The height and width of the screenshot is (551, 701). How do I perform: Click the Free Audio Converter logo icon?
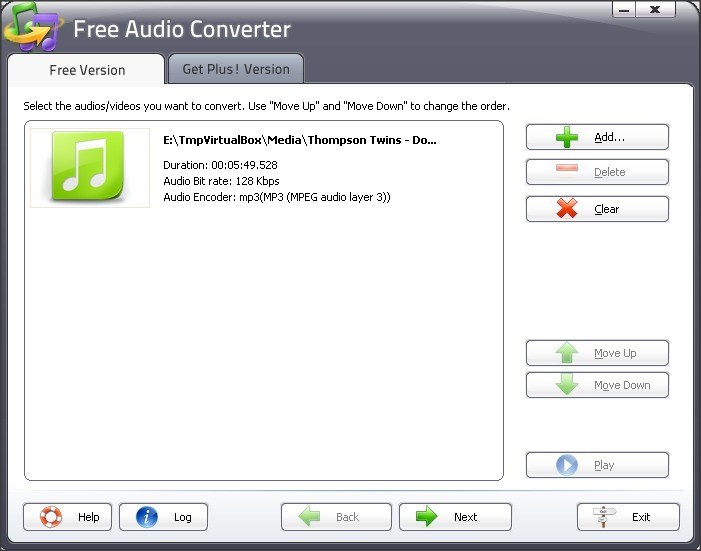tap(32, 29)
